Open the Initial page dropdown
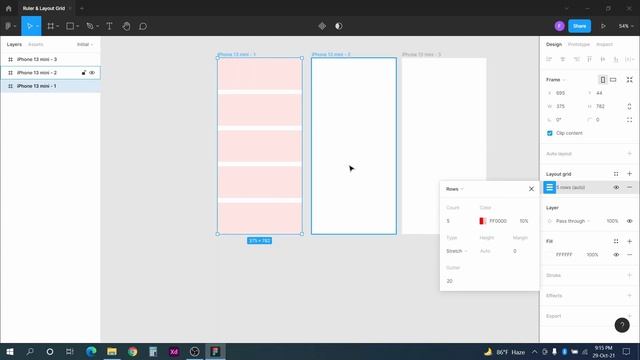 pos(85,44)
